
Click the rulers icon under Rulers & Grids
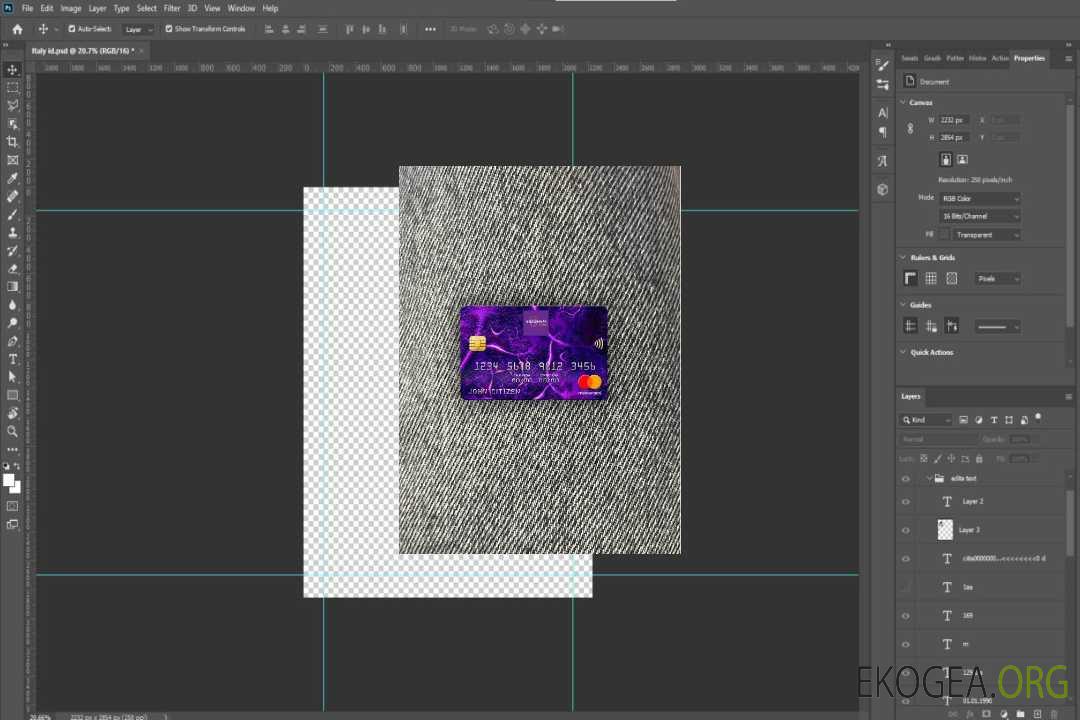pos(910,278)
